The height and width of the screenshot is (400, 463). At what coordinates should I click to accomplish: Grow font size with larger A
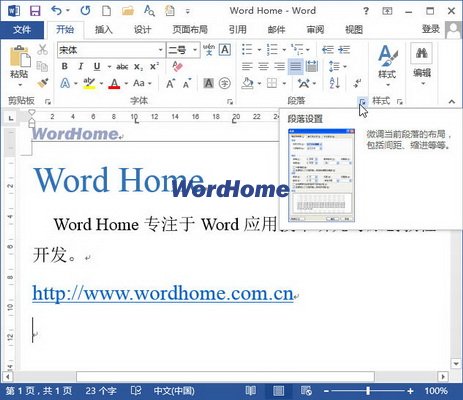point(170,83)
